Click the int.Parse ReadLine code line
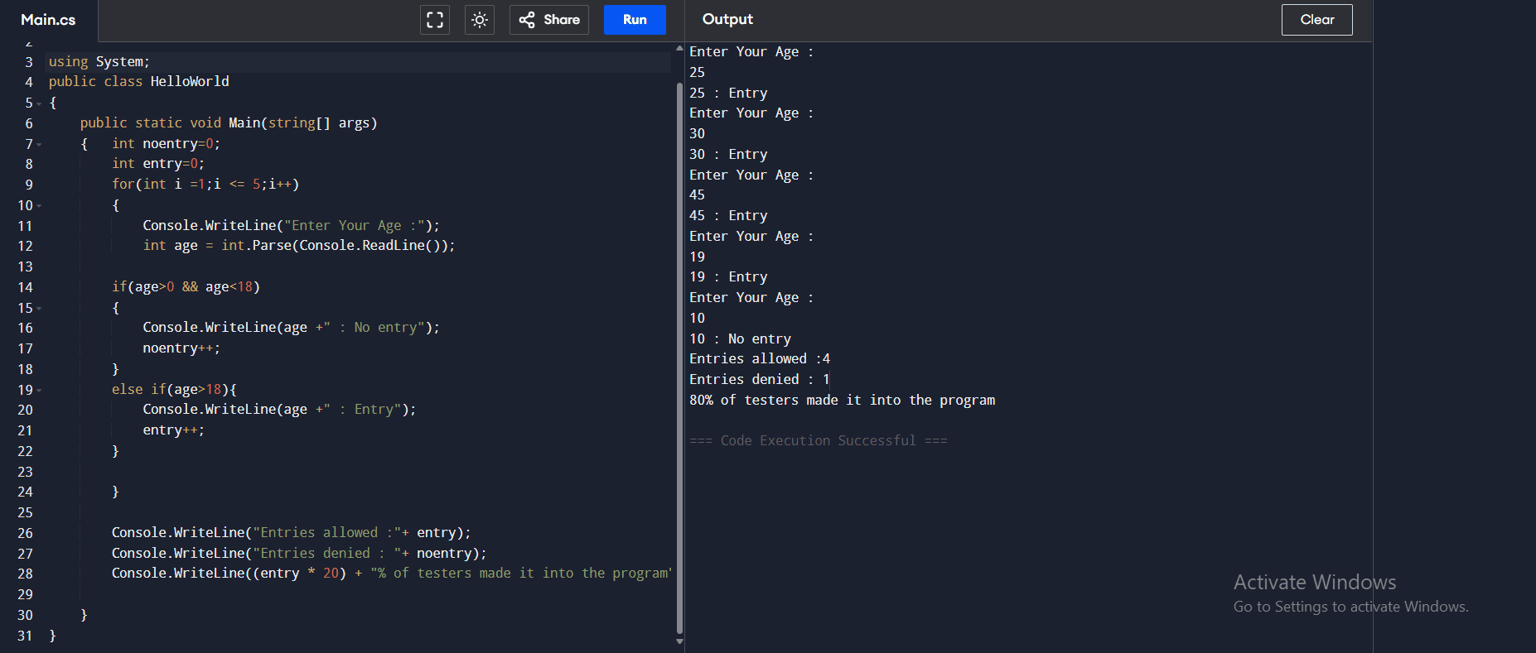 (x=299, y=246)
